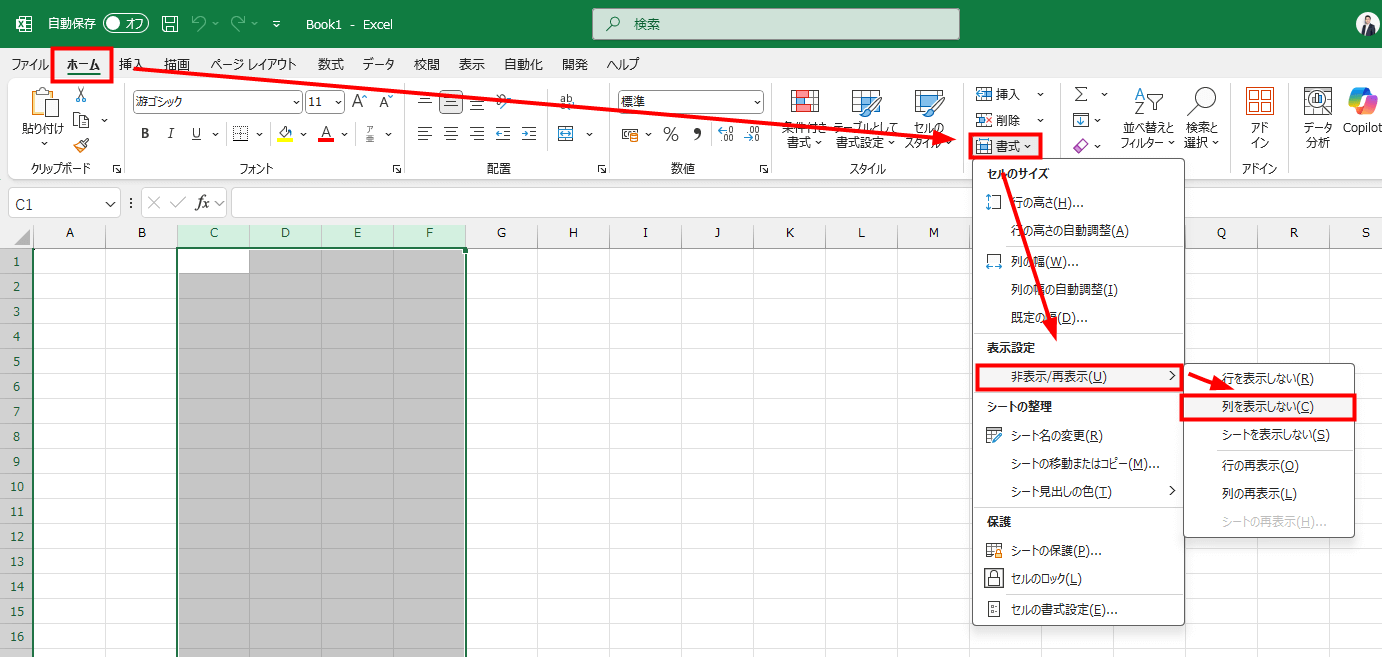Apply Bold formatting
The width and height of the screenshot is (1382, 657).
pyautogui.click(x=145, y=134)
